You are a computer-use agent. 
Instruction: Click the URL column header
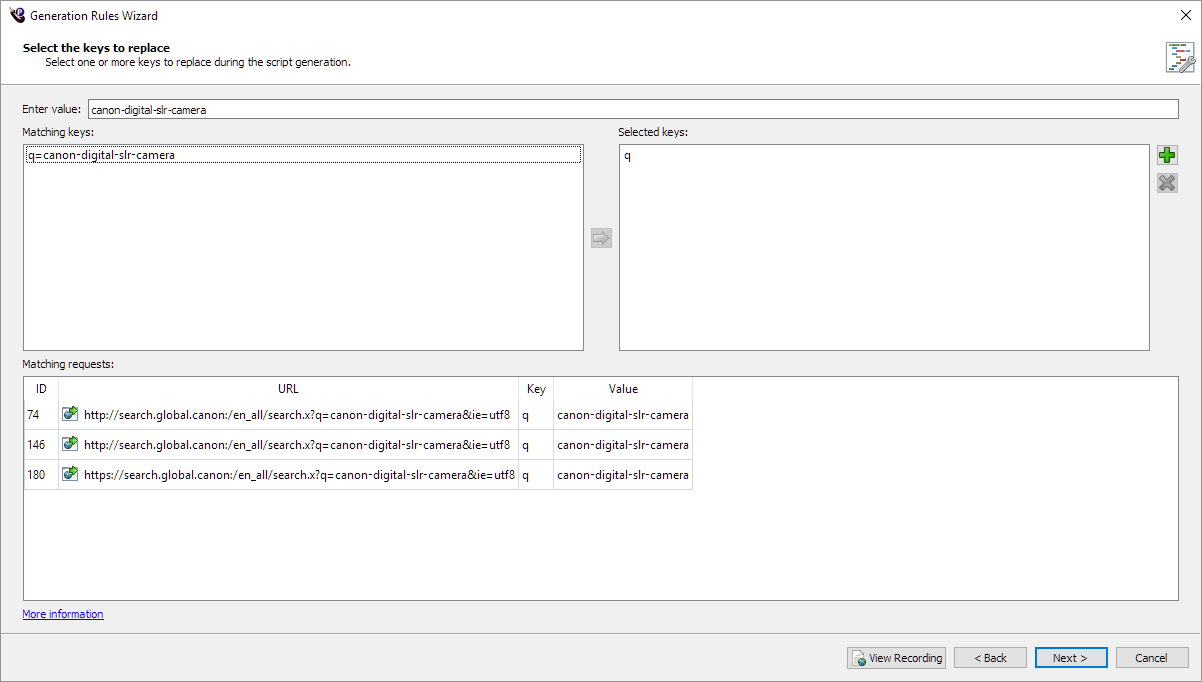tap(288, 389)
